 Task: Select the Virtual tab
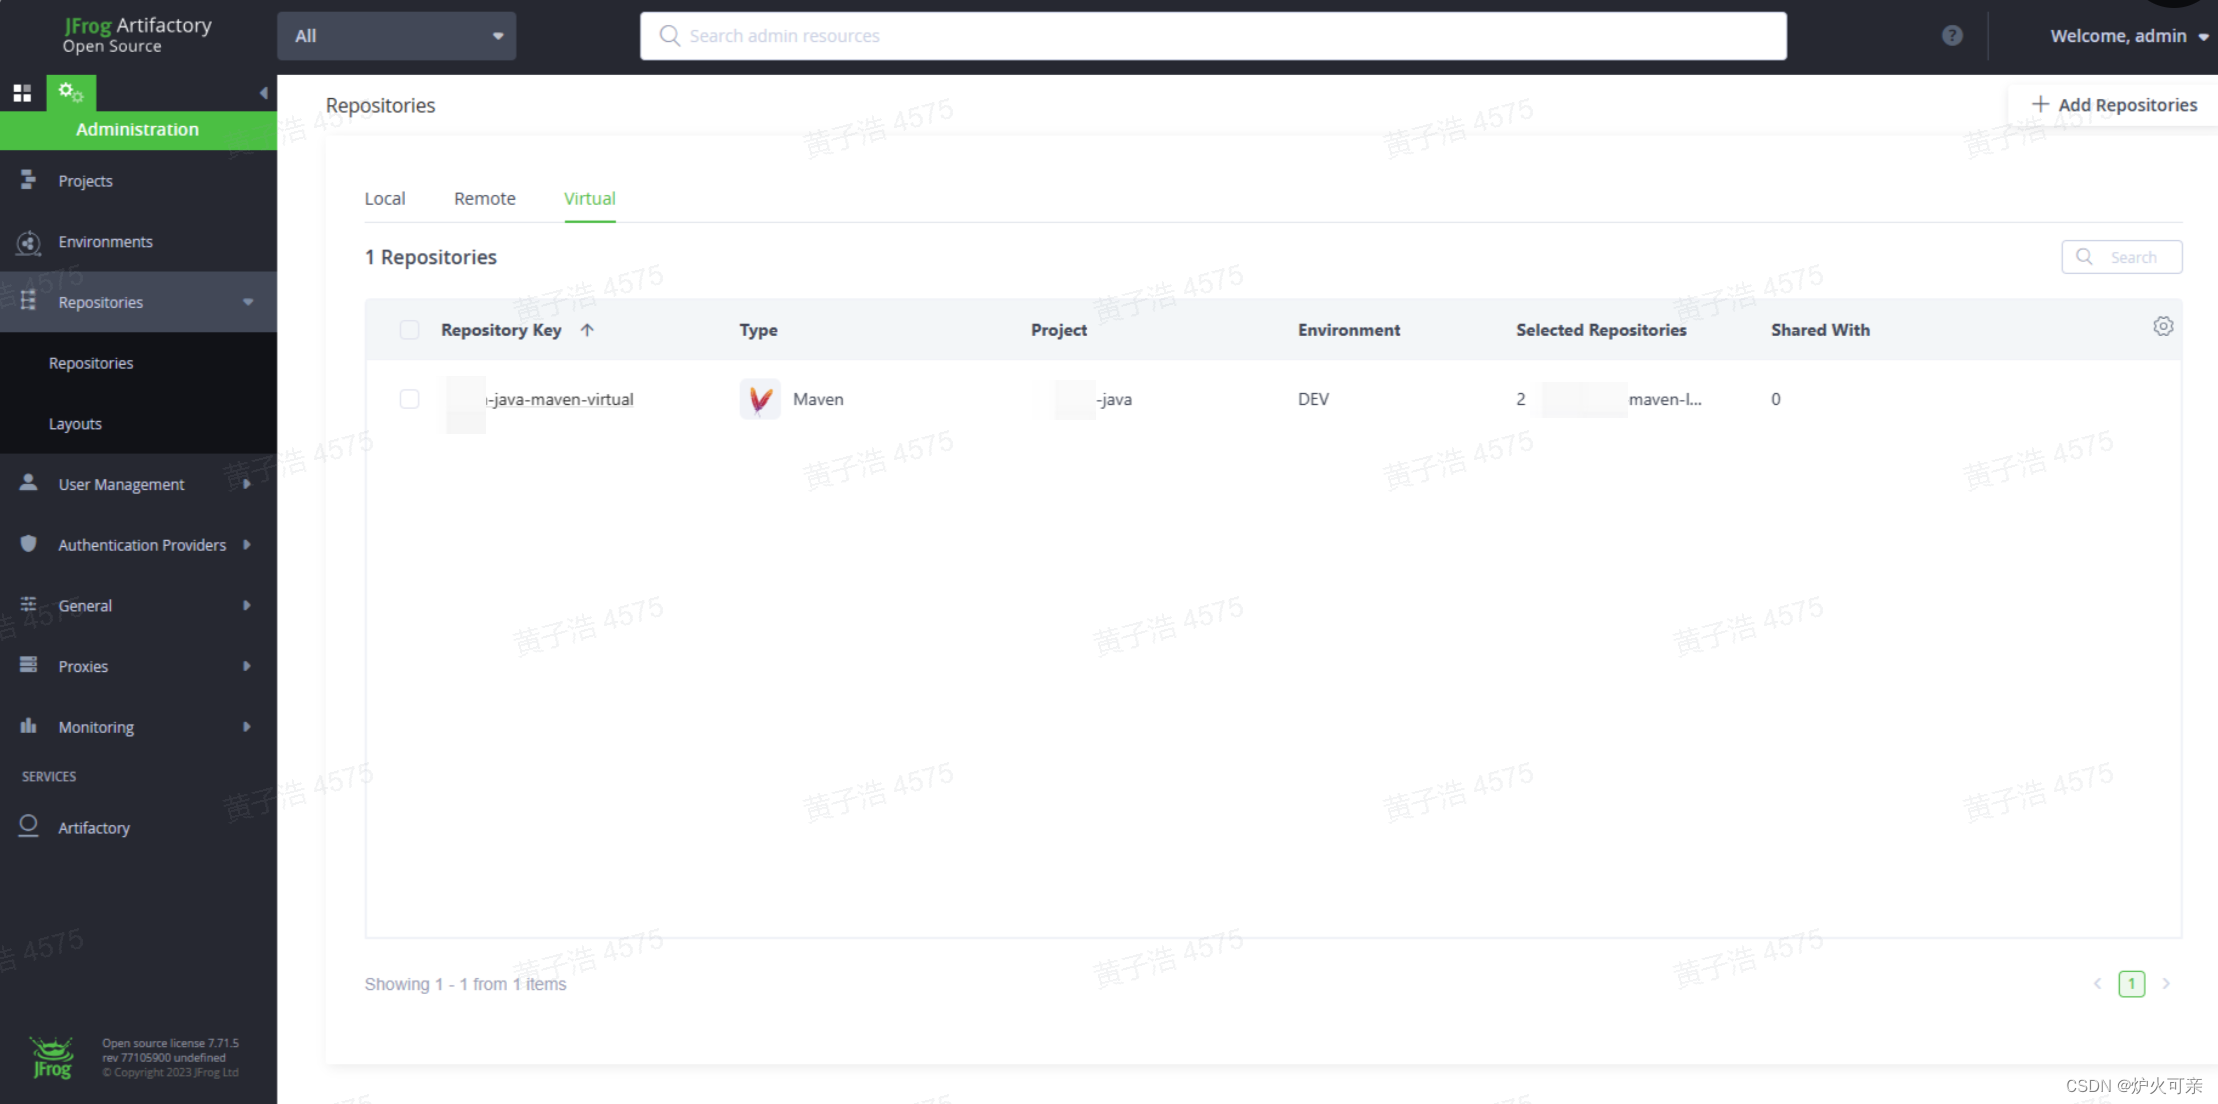click(590, 198)
